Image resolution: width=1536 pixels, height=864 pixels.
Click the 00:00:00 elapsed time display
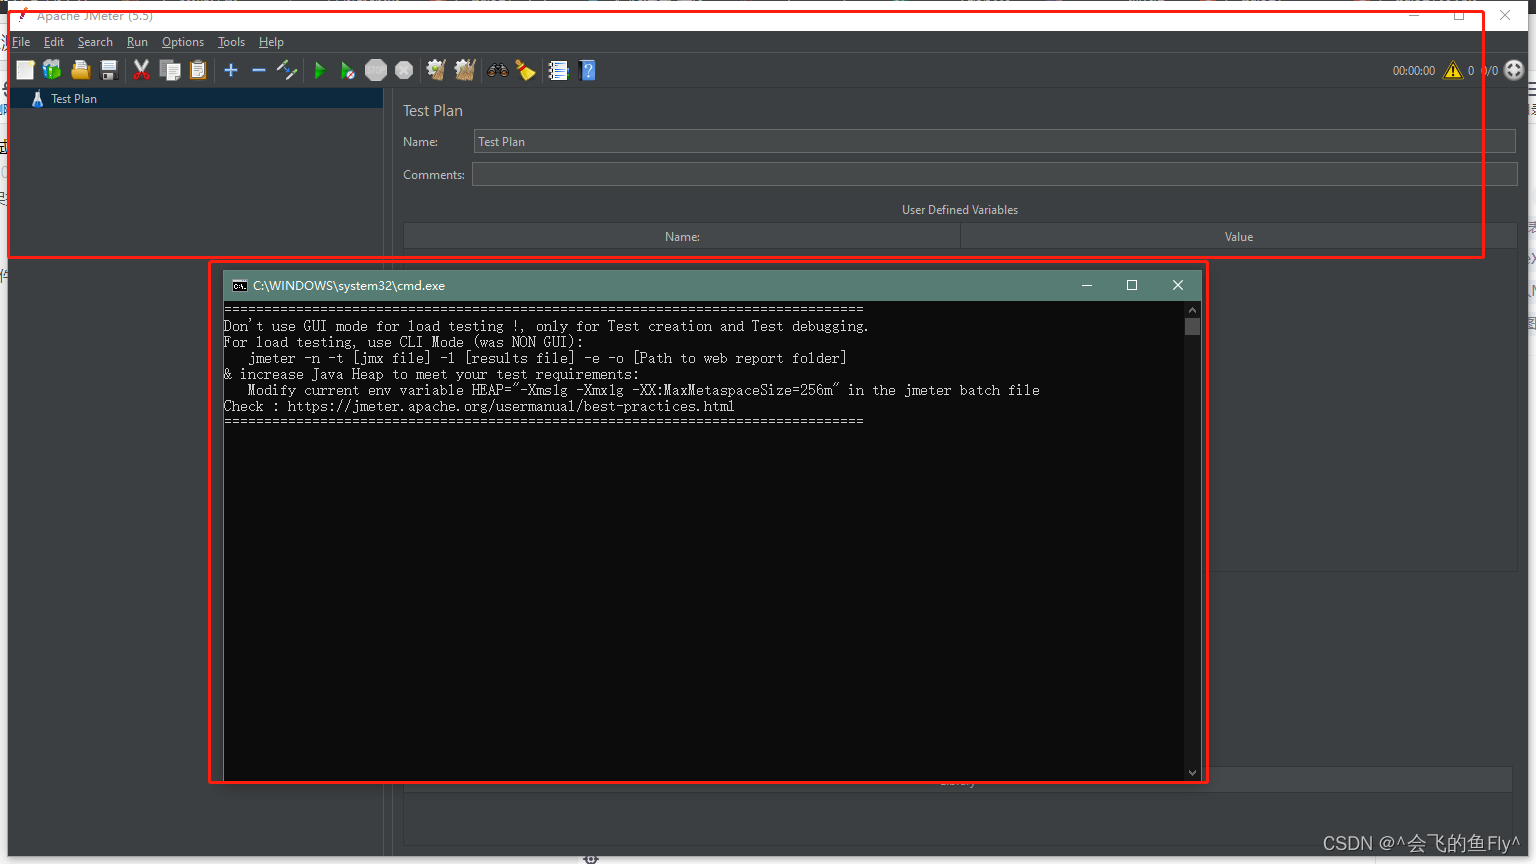pos(1414,71)
